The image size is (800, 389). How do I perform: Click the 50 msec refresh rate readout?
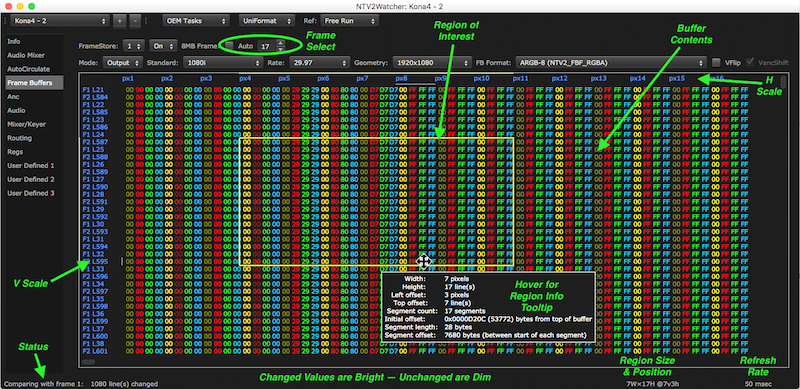click(758, 383)
